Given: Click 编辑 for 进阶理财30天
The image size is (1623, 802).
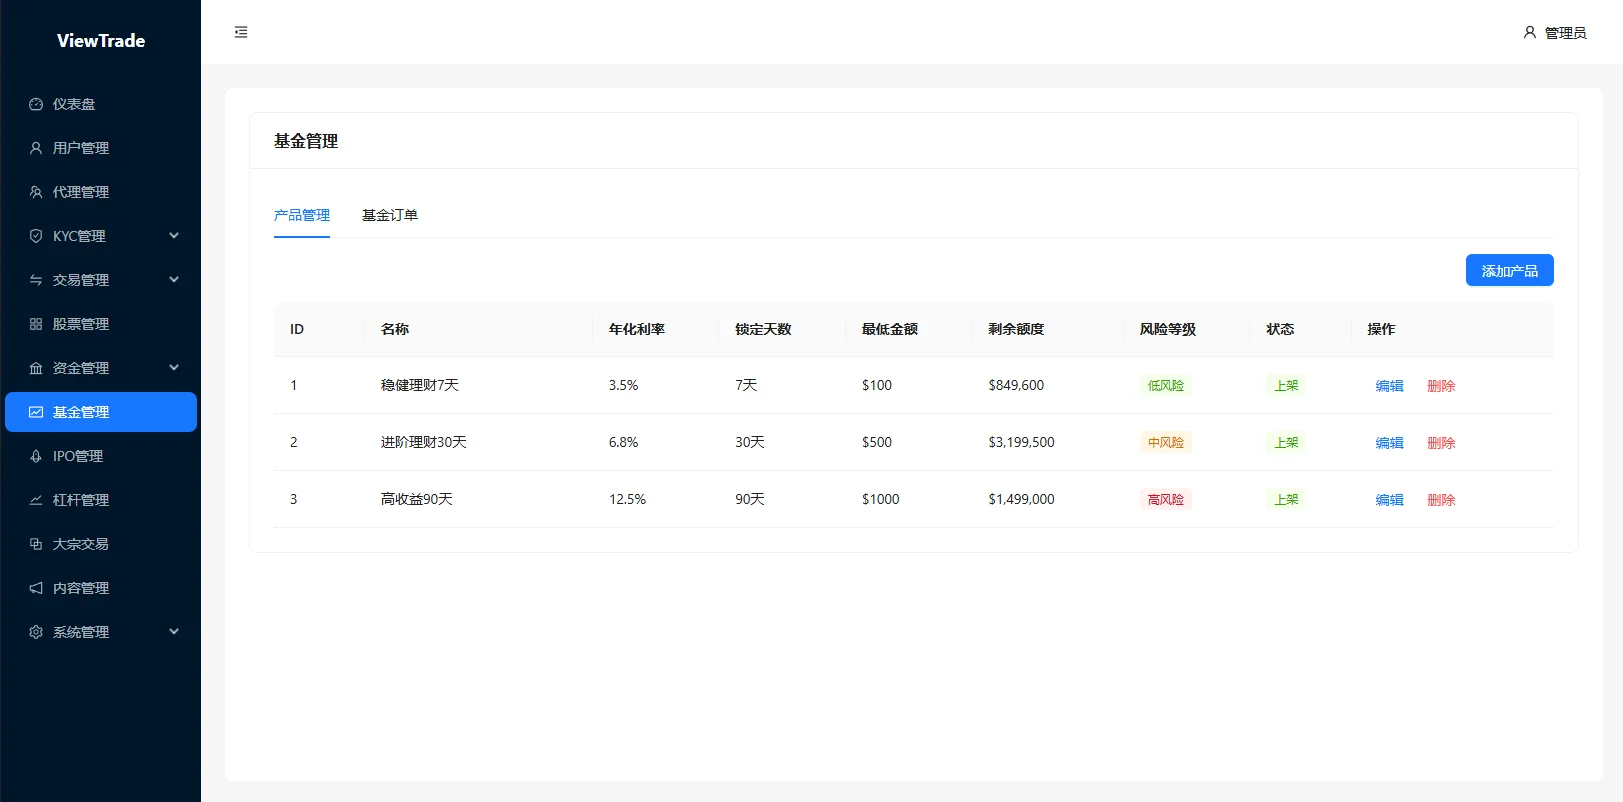Looking at the screenshot, I should (1389, 443).
